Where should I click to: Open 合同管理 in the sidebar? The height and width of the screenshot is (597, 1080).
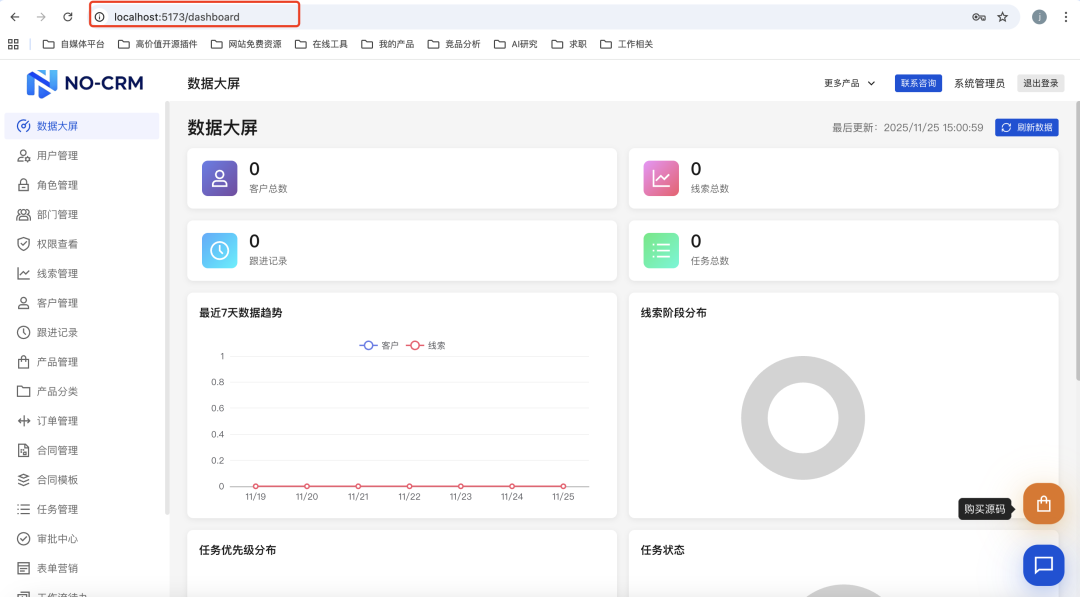[82, 450]
